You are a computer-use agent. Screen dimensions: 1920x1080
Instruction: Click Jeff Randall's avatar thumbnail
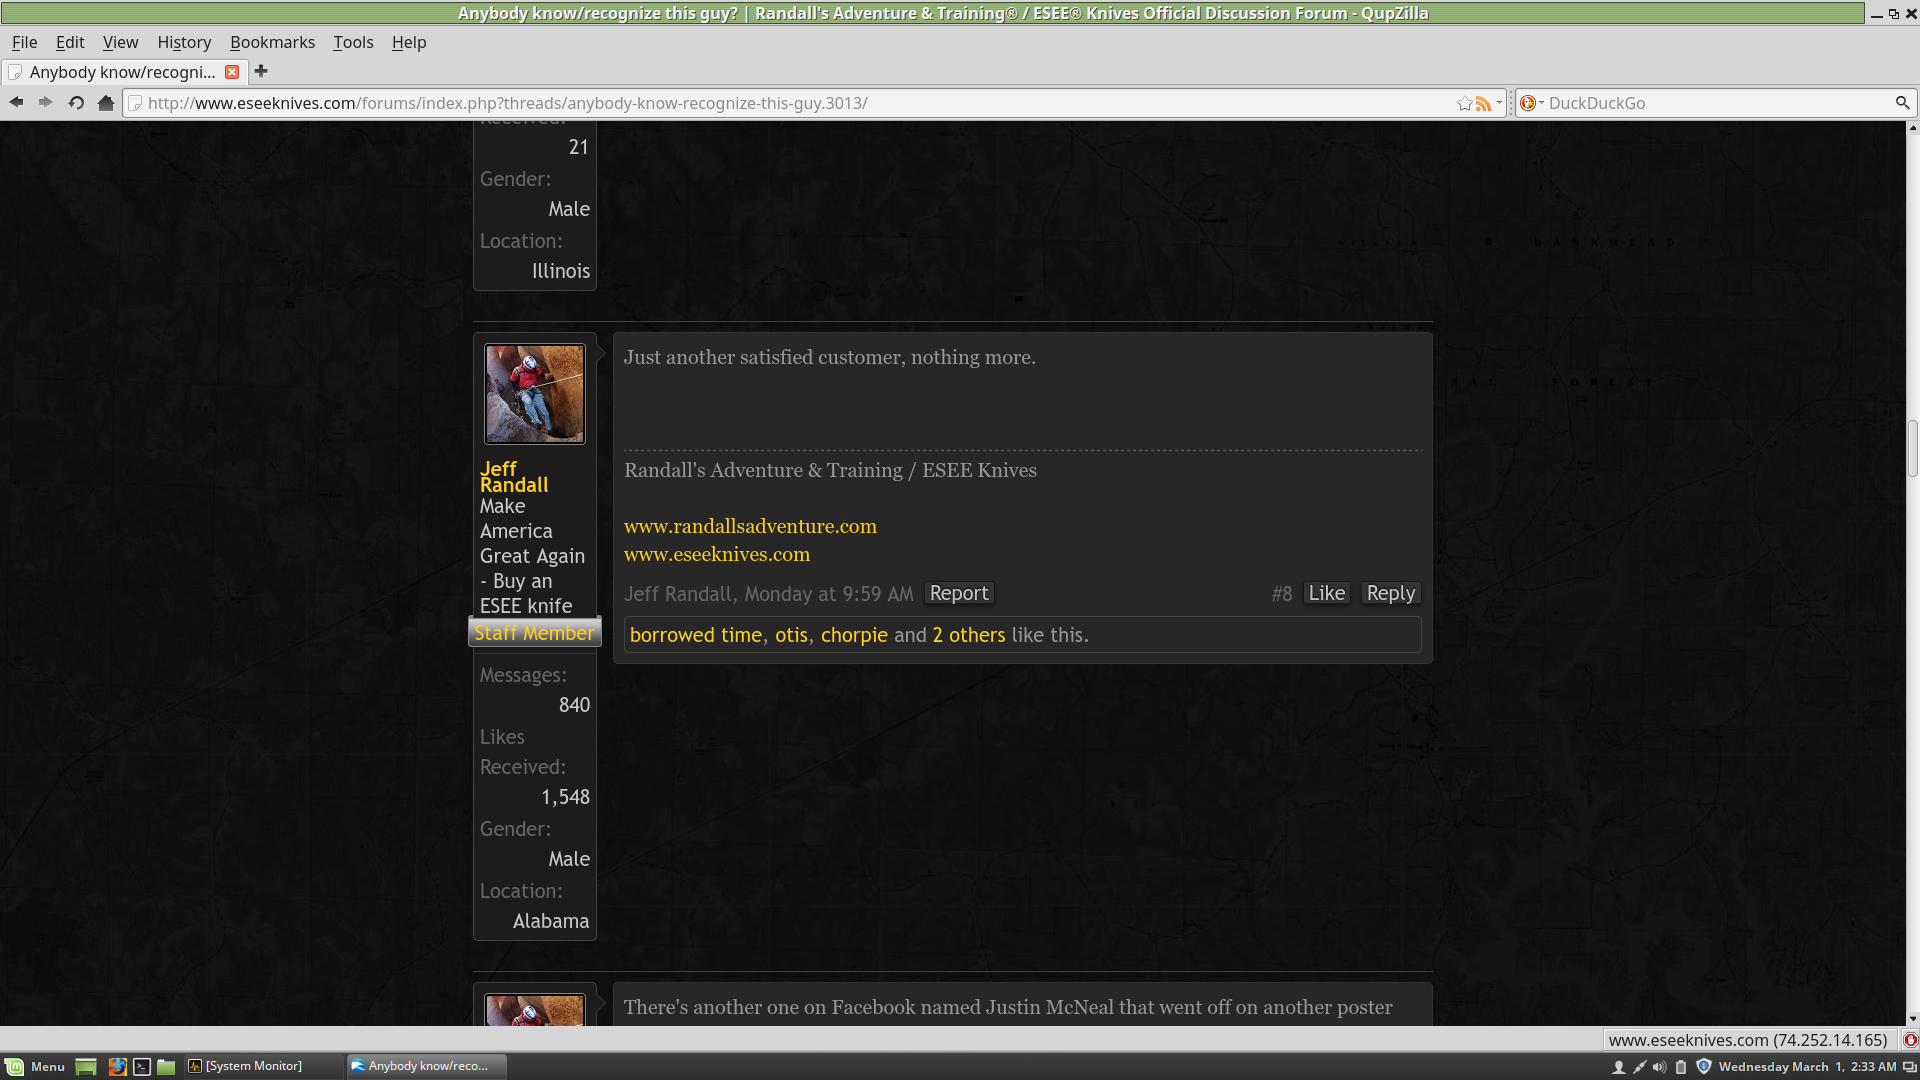[535, 394]
